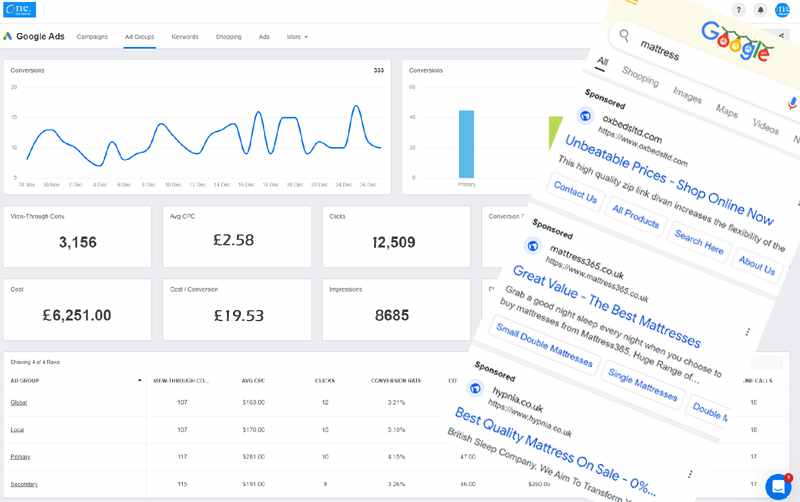Open the Secondary ad group link

tap(24, 484)
